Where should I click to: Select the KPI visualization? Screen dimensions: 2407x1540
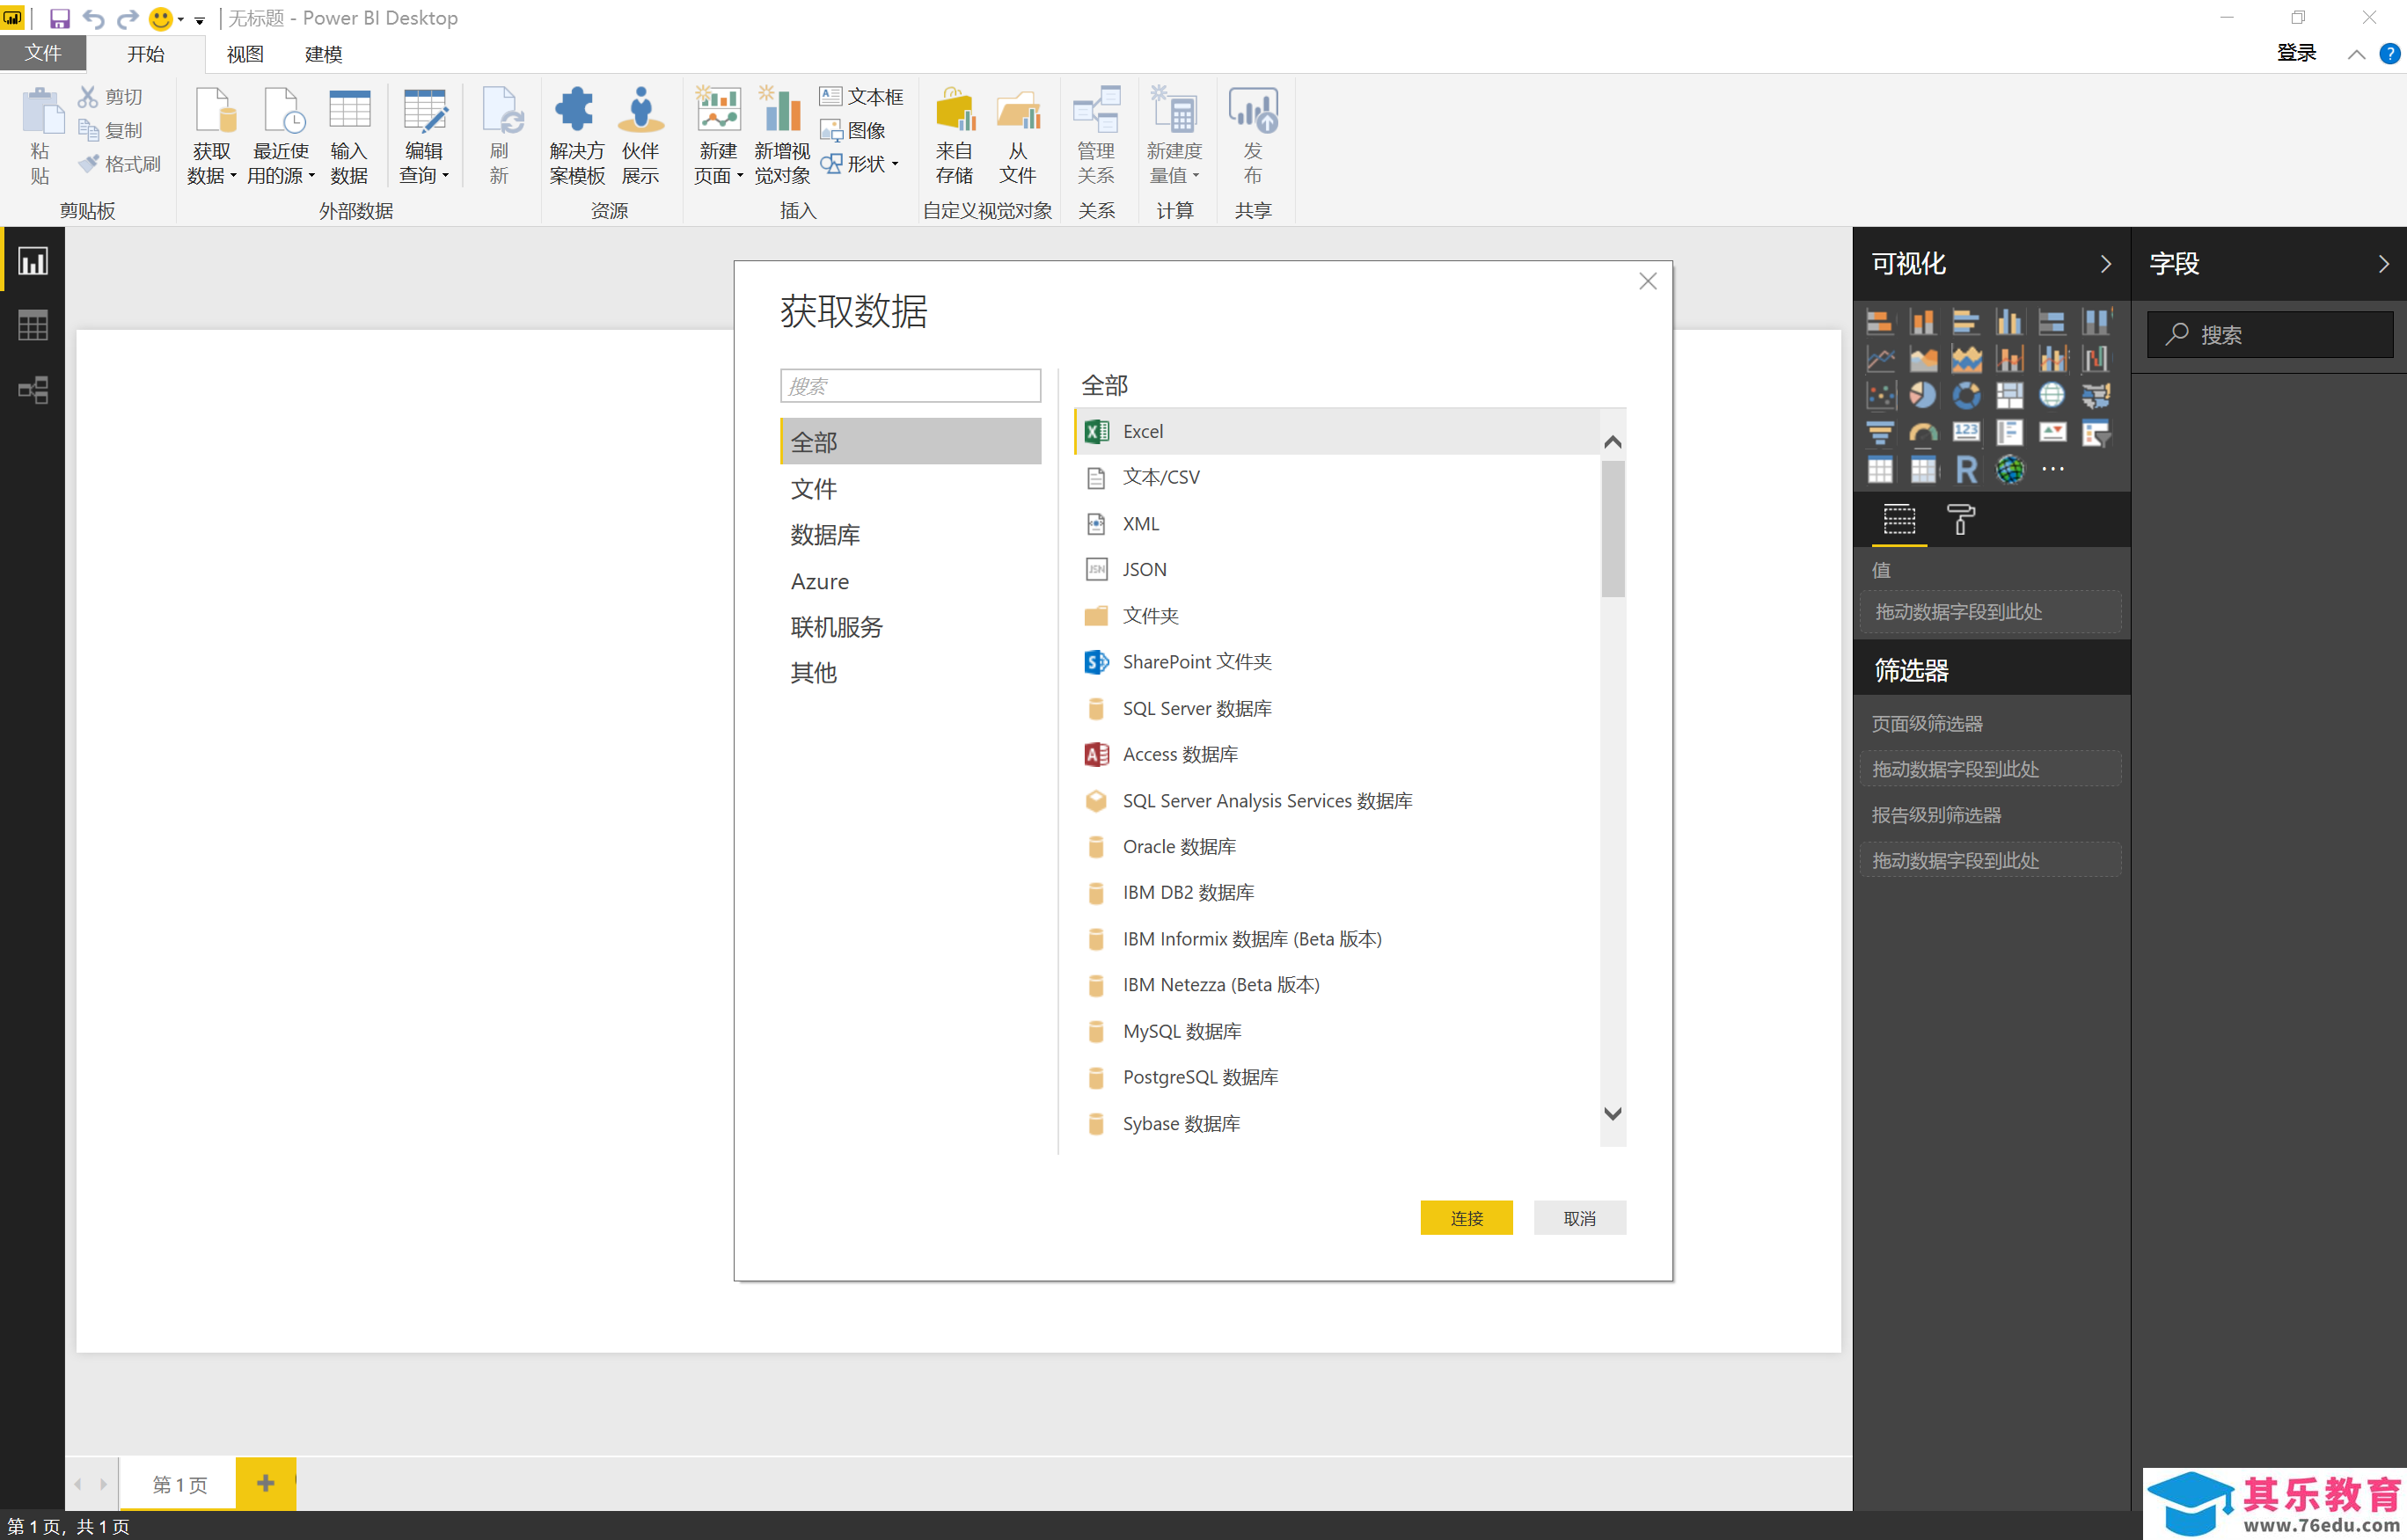[x=2052, y=433]
